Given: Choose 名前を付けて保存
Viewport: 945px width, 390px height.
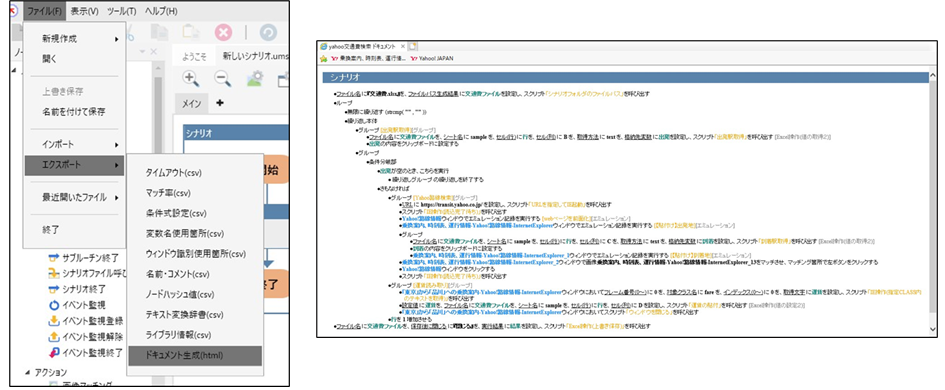Looking at the screenshot, I should [x=74, y=112].
